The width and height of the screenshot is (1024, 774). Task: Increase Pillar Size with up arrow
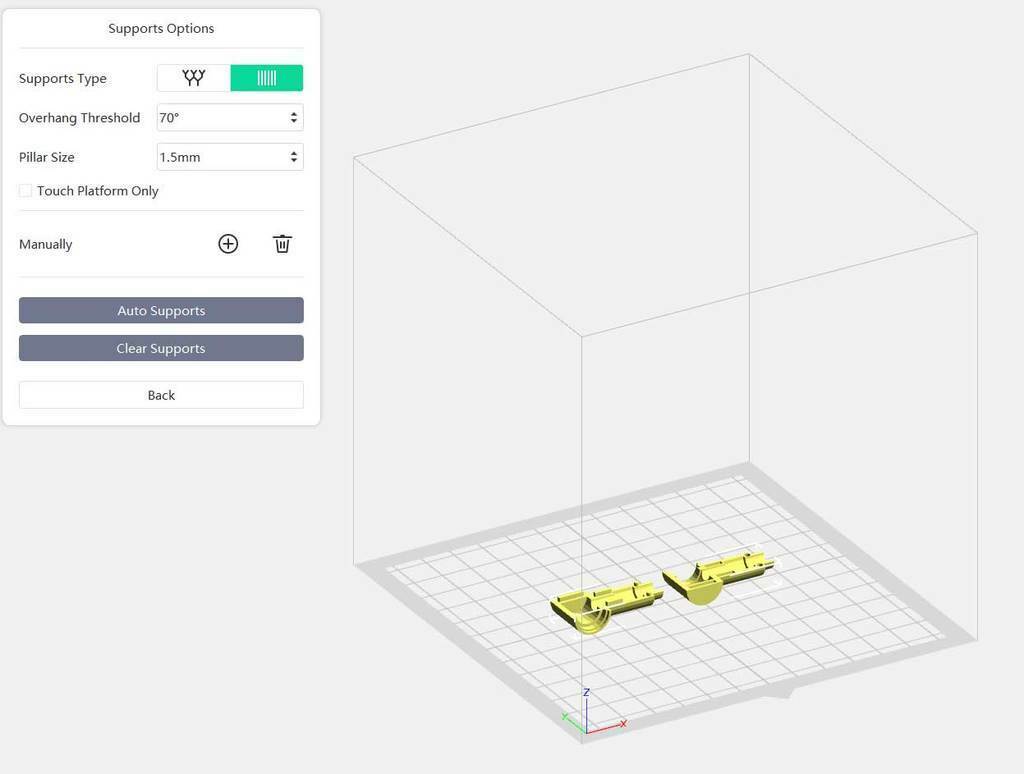coord(294,153)
